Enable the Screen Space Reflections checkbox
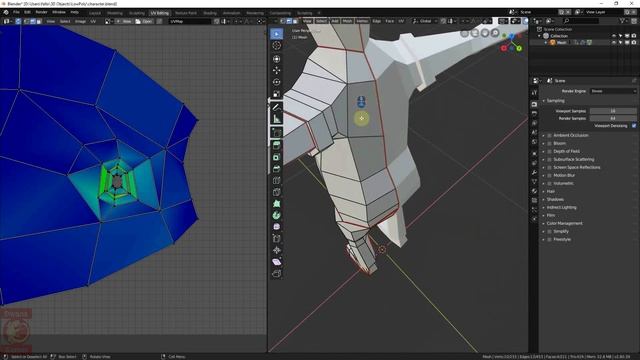The height and width of the screenshot is (360, 640). 549,167
